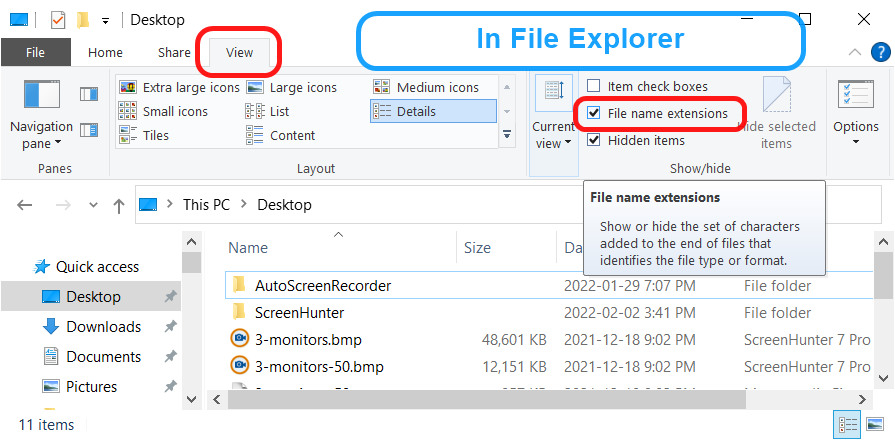
Task: Uncheck File name extensions checkbox
Action: click(594, 113)
